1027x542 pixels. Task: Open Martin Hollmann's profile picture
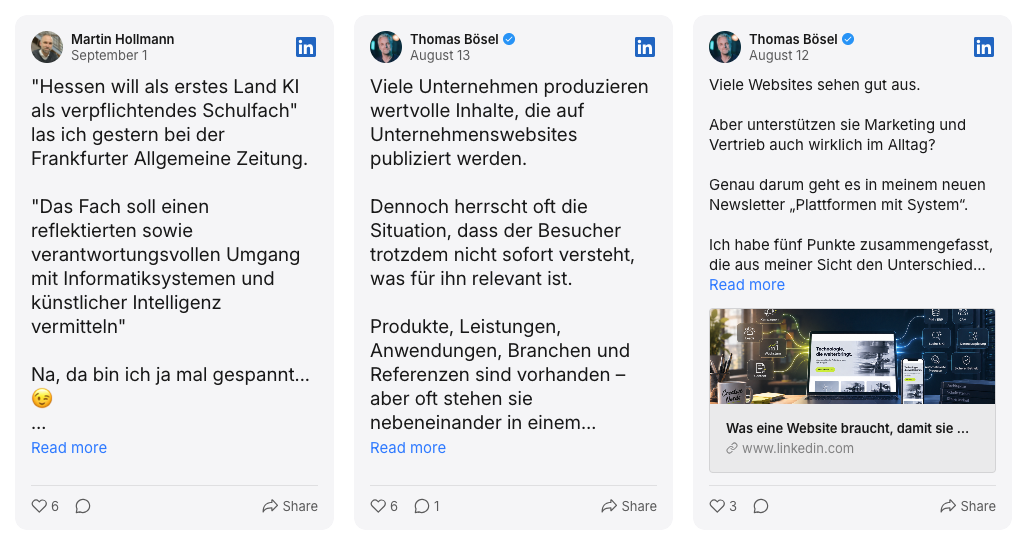point(47,47)
